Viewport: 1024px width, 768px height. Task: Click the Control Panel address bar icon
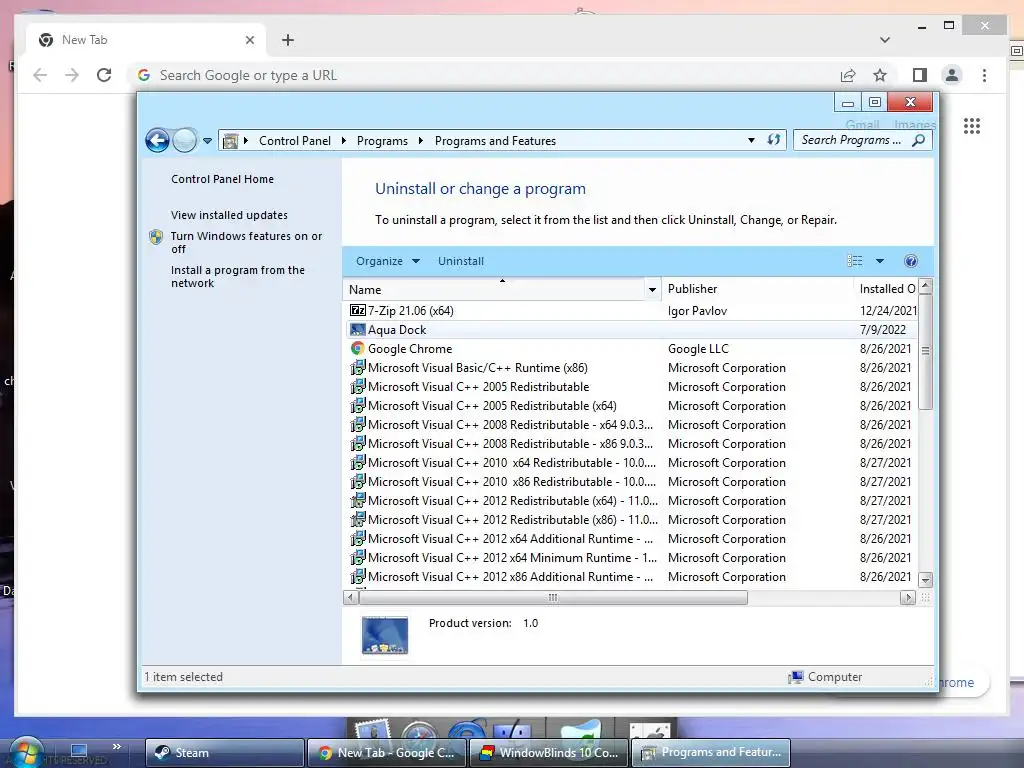(x=231, y=140)
